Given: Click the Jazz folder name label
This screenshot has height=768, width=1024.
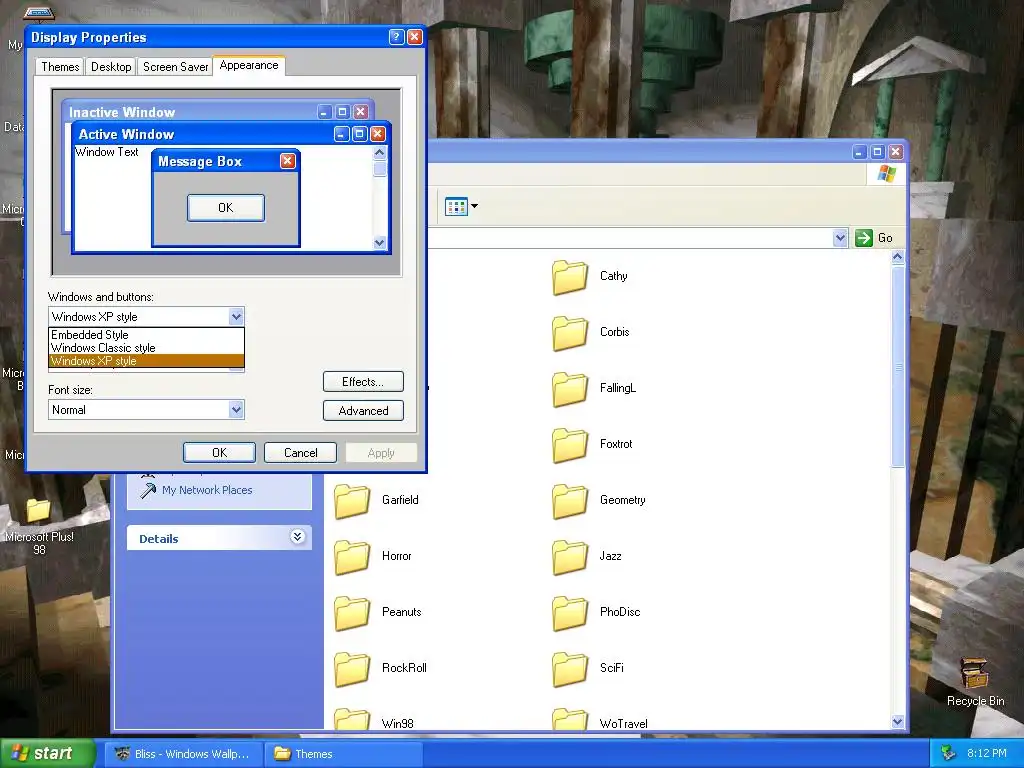Looking at the screenshot, I should [x=611, y=556].
